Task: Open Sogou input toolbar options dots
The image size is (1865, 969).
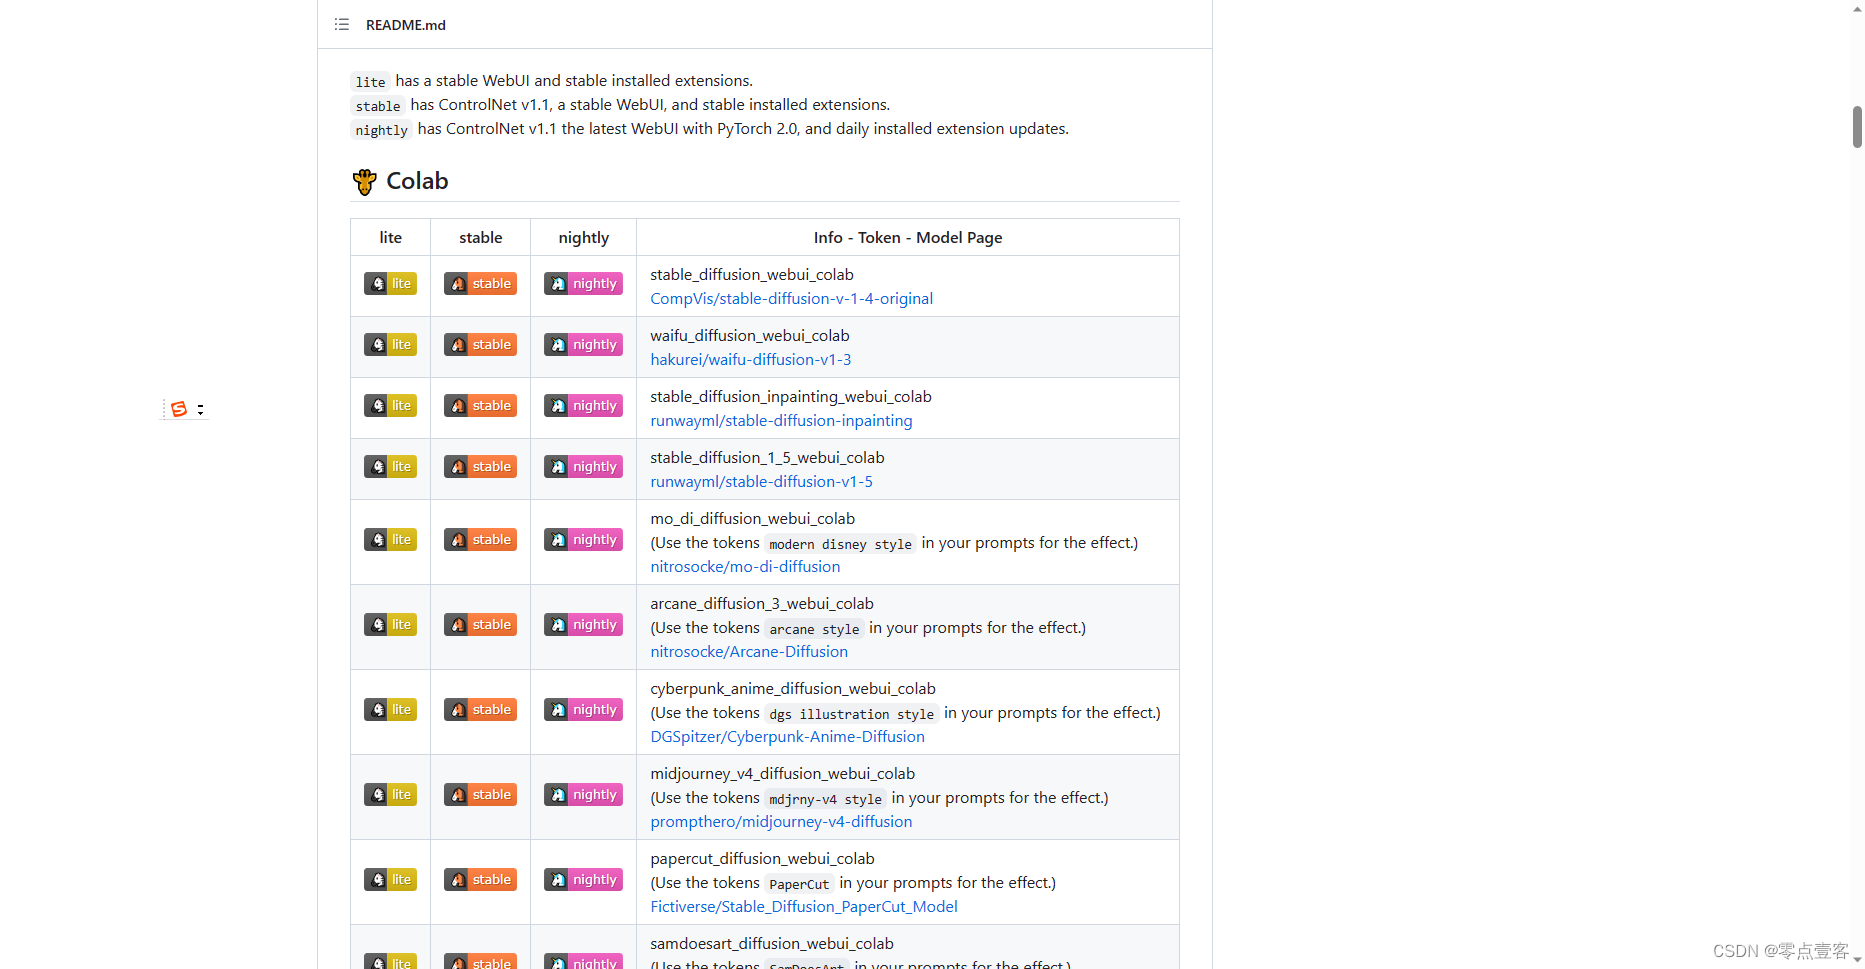Action: (200, 409)
